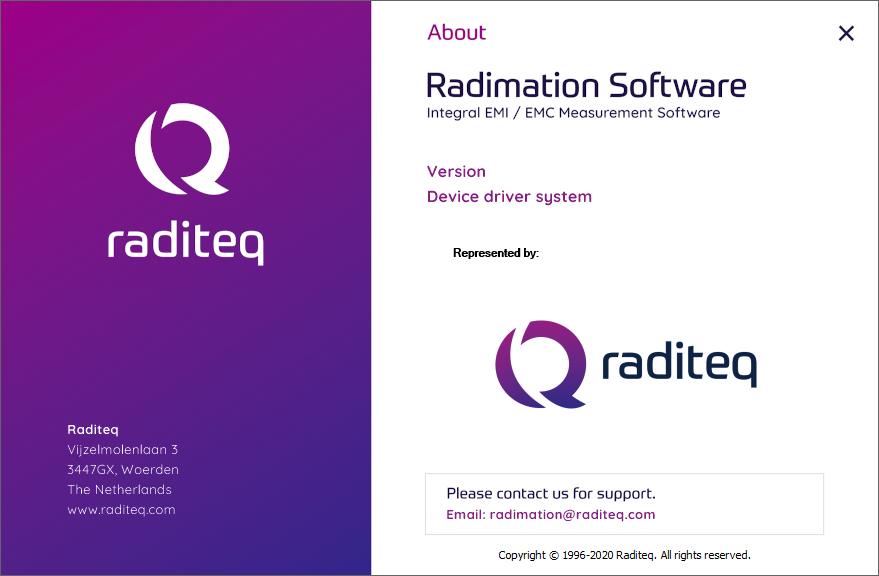Click 'Please contact us for support.' text

[551, 493]
